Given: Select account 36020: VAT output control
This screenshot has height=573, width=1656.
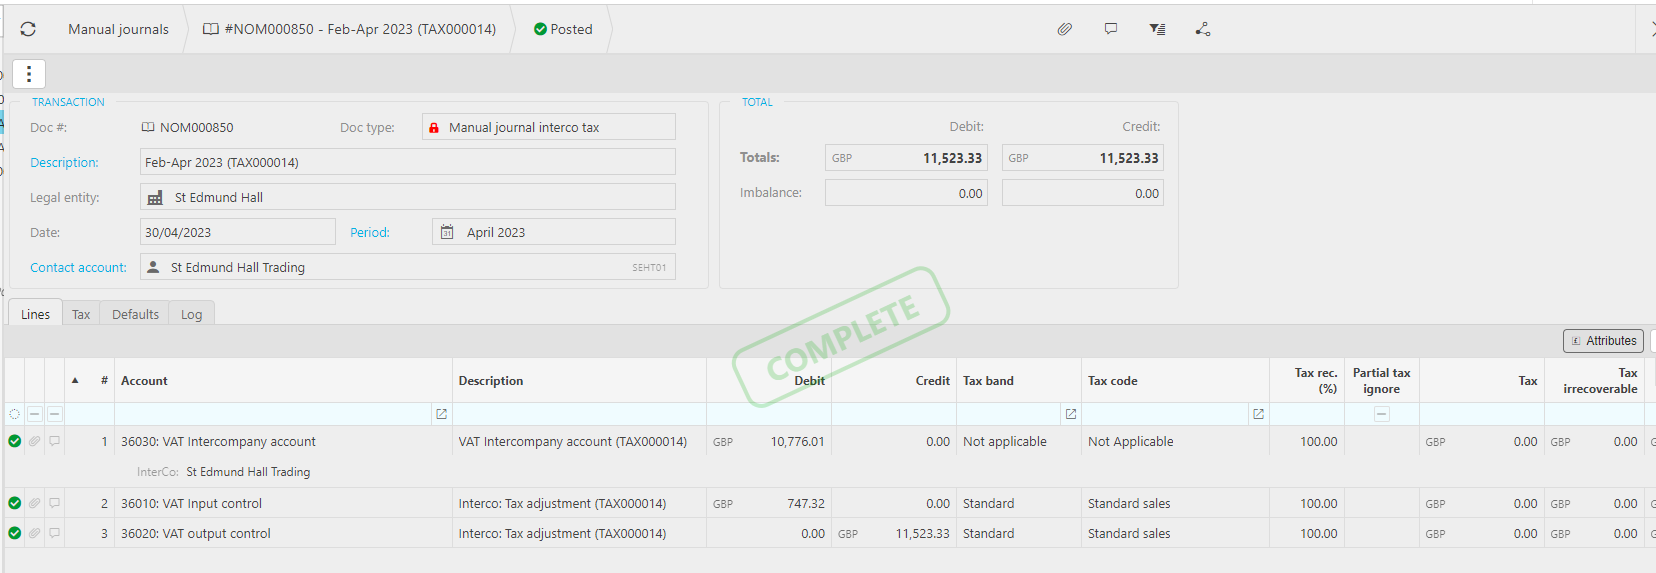Looking at the screenshot, I should 196,534.
